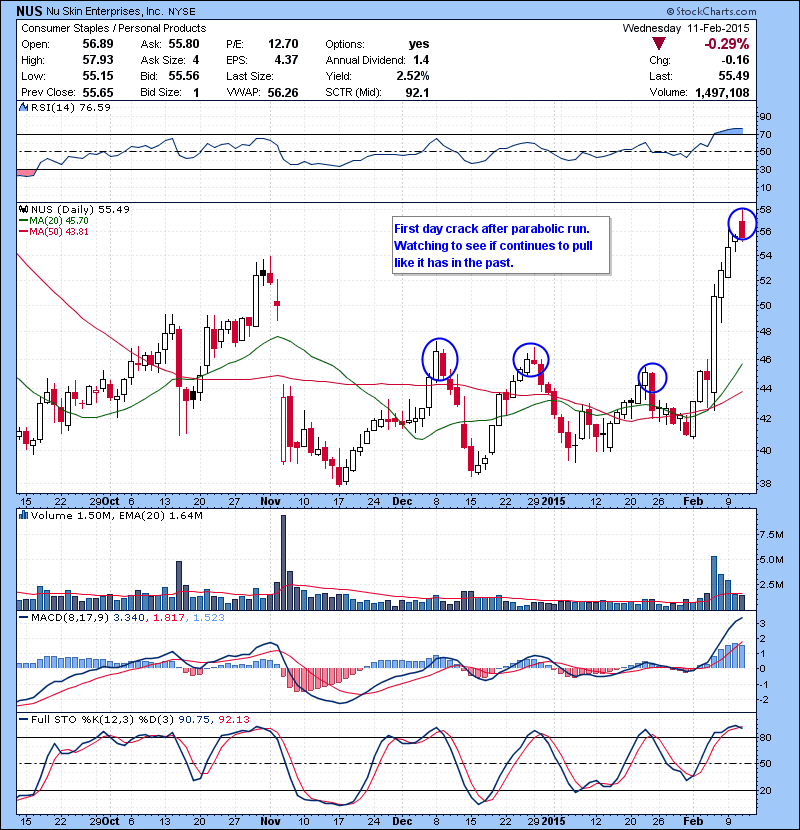
Task: Click the green MA(20) legend line
Action: (23, 220)
